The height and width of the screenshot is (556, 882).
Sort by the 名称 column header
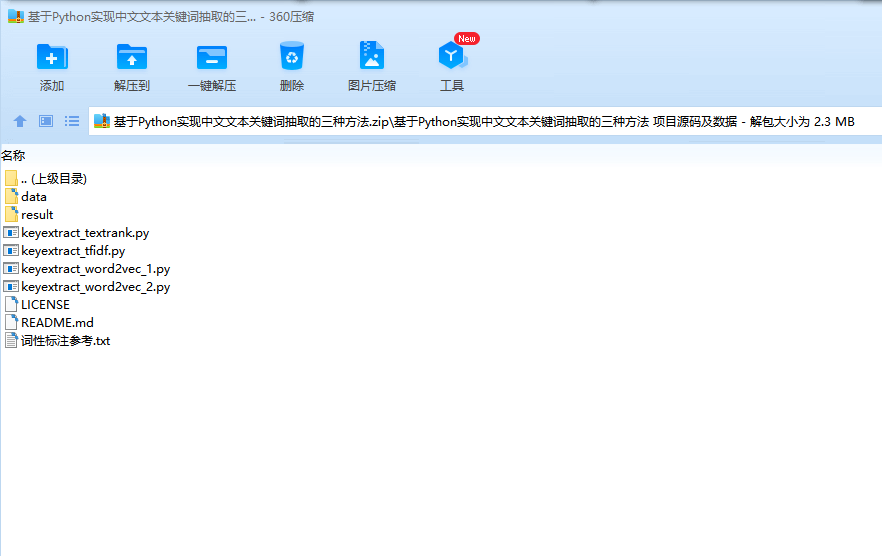[13, 155]
